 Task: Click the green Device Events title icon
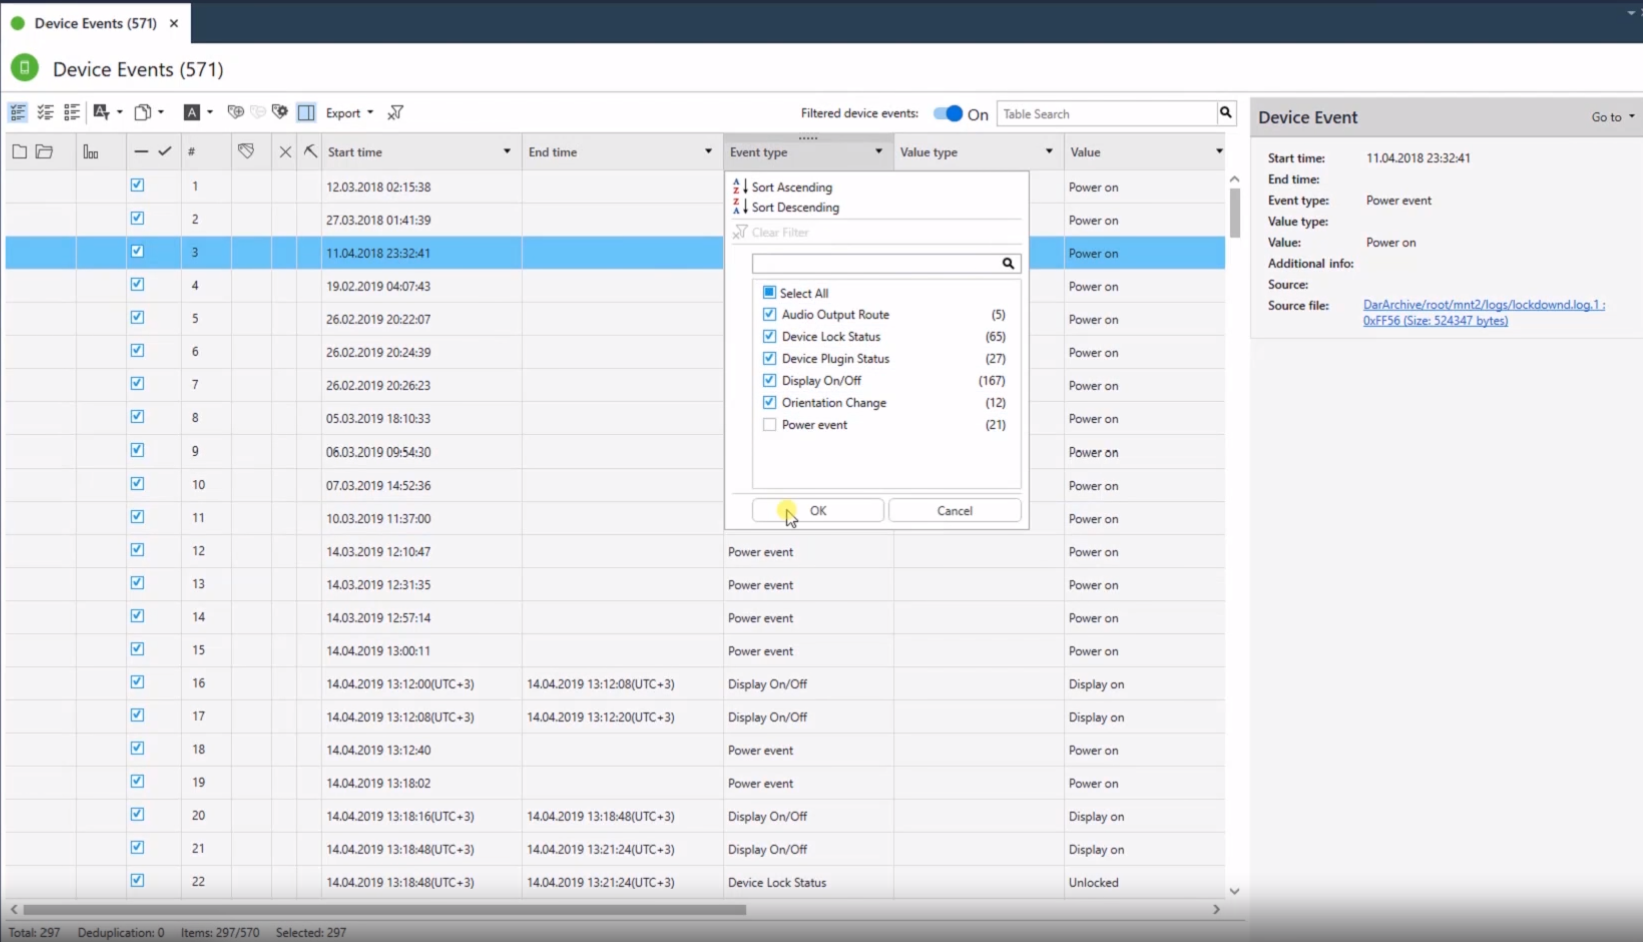(x=25, y=68)
